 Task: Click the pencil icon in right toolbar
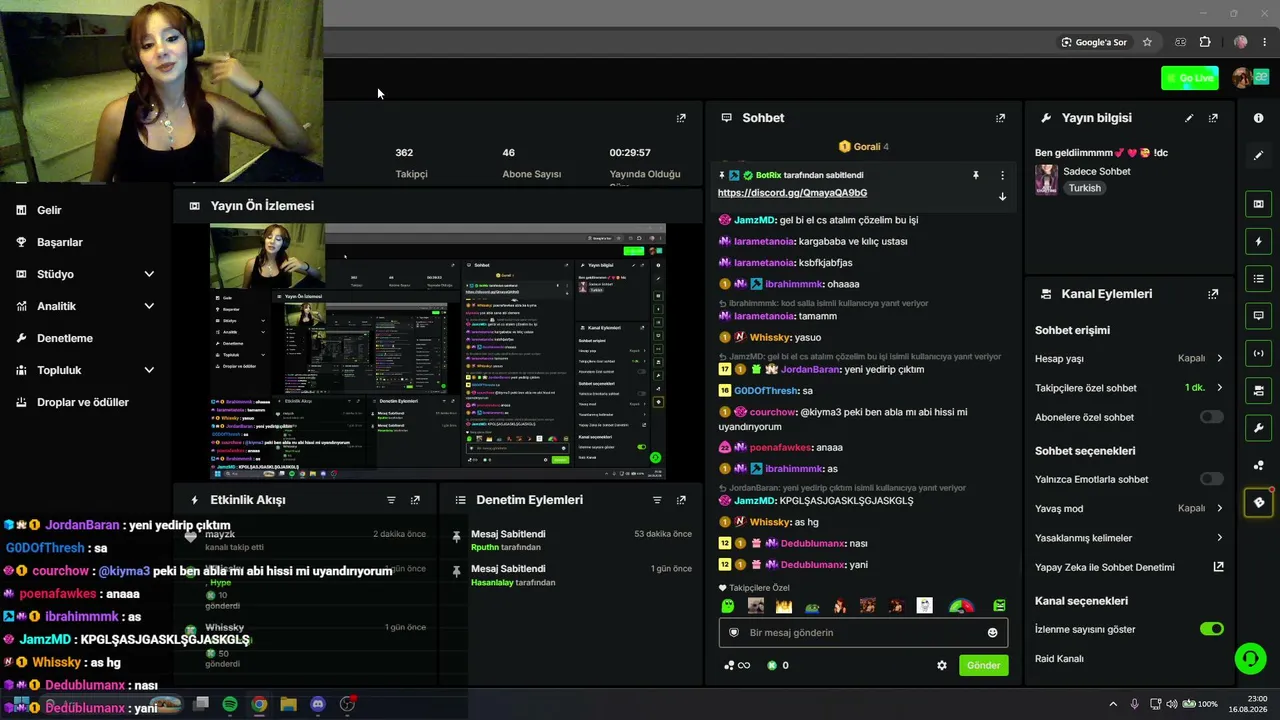pos(1258,156)
